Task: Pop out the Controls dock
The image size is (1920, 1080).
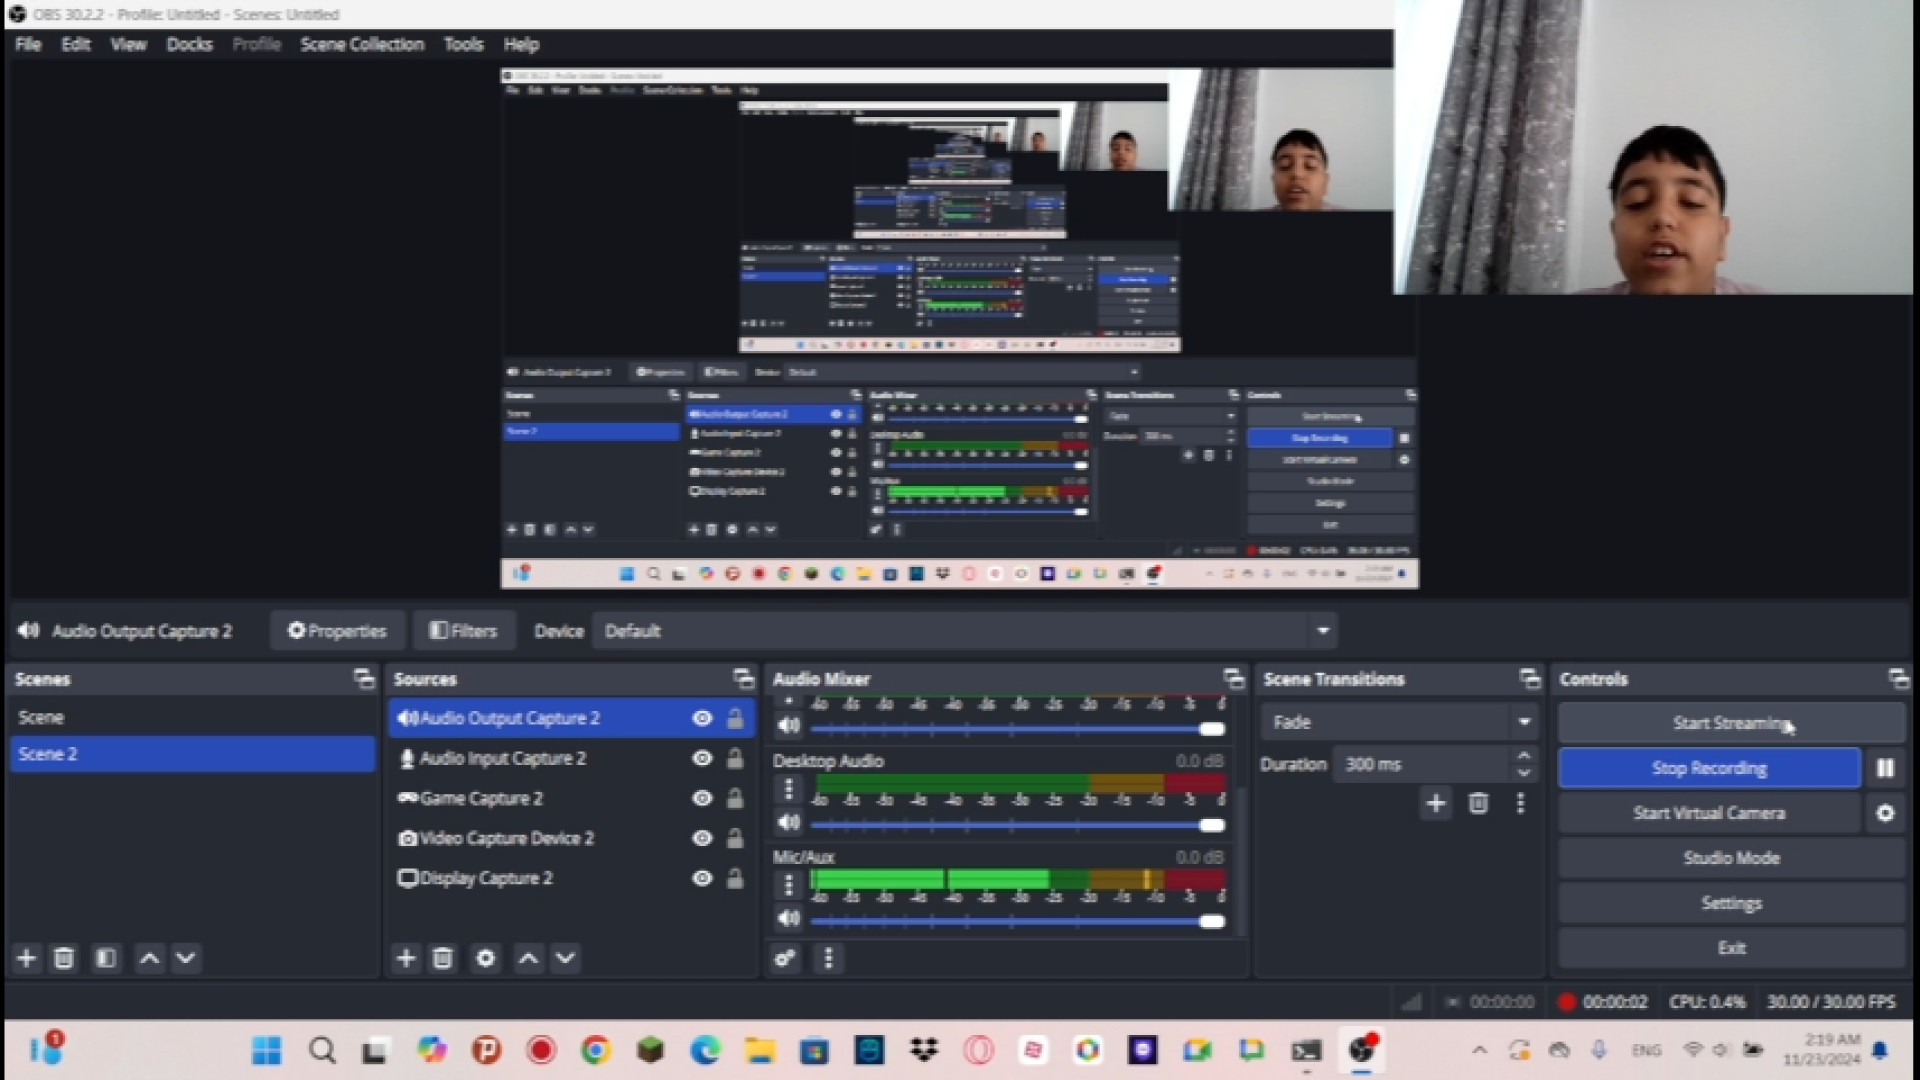Action: (x=1899, y=679)
